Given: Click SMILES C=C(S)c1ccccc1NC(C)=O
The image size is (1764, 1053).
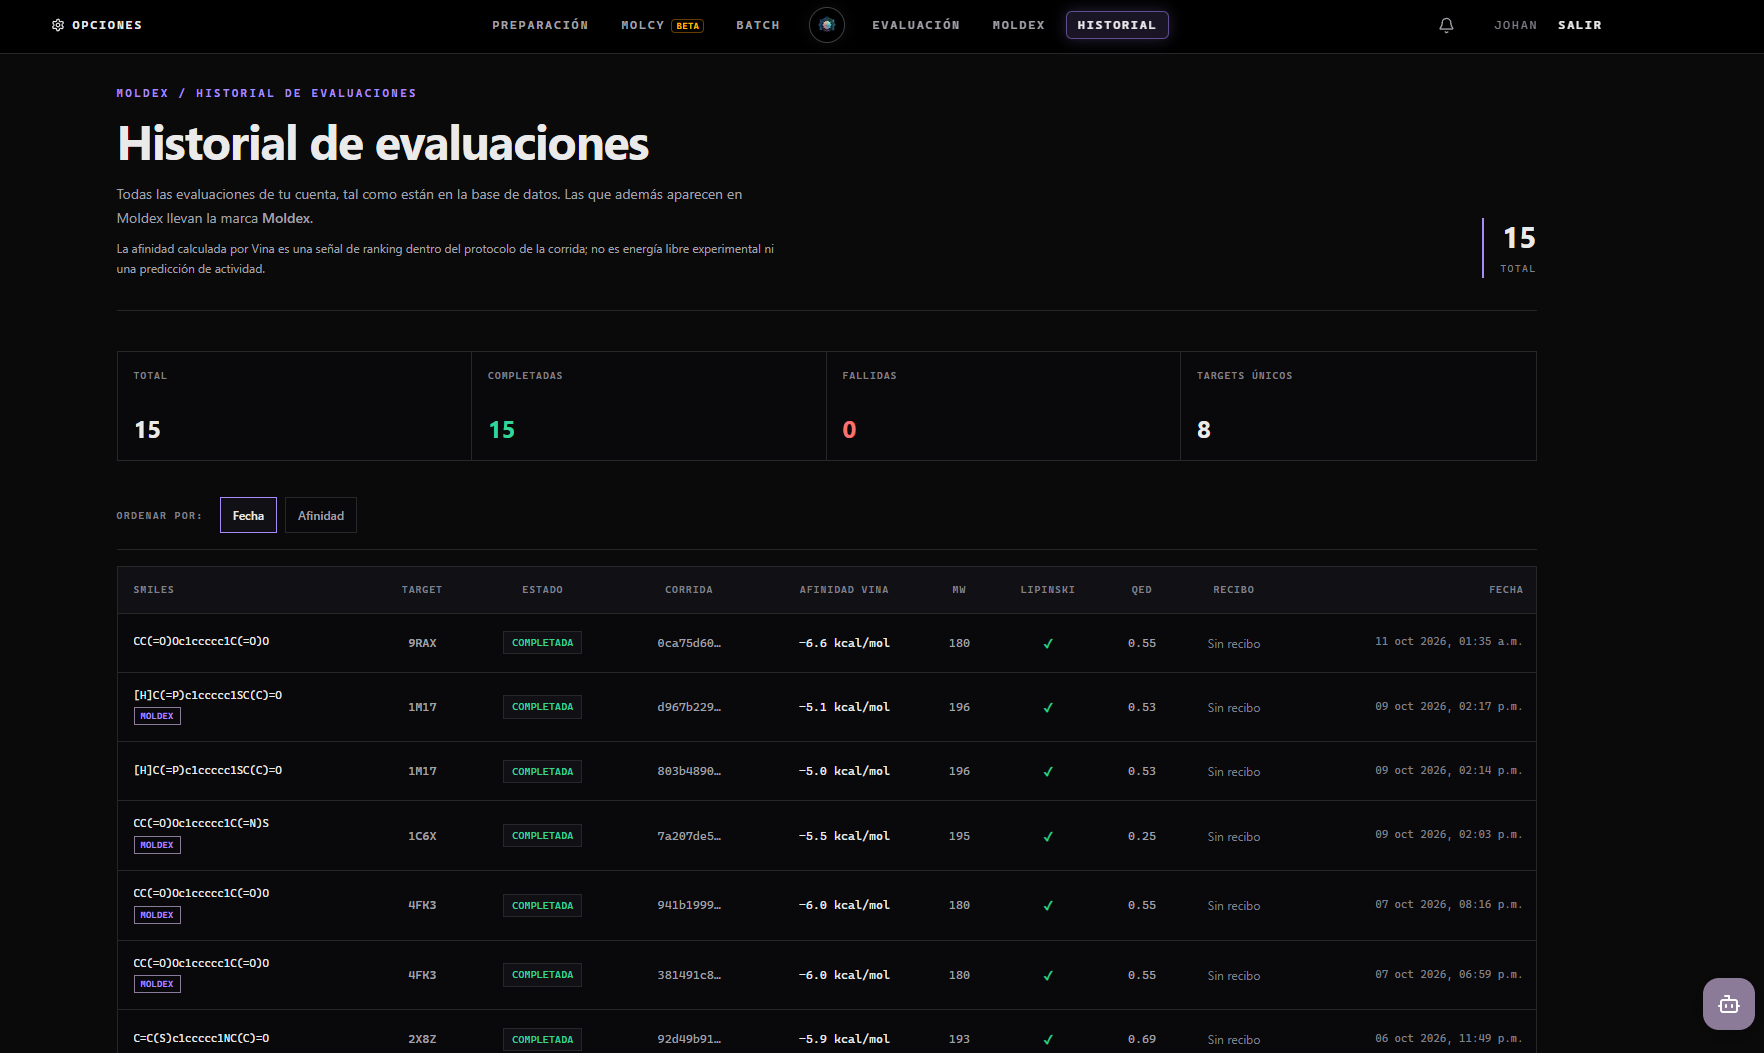Looking at the screenshot, I should 201,1038.
